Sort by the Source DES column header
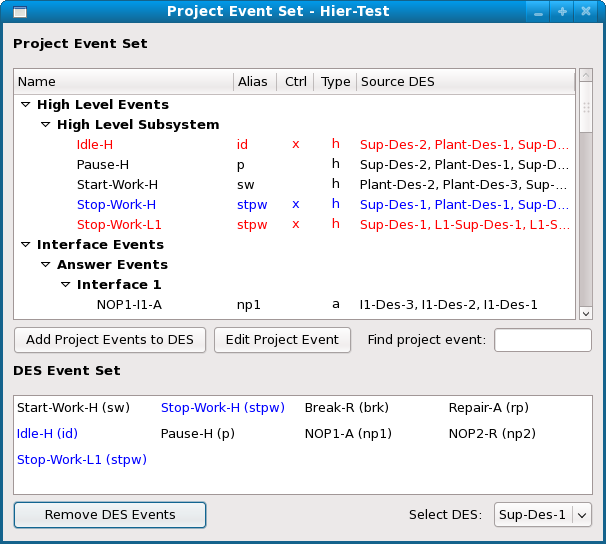606x544 pixels. pyautogui.click(x=464, y=82)
